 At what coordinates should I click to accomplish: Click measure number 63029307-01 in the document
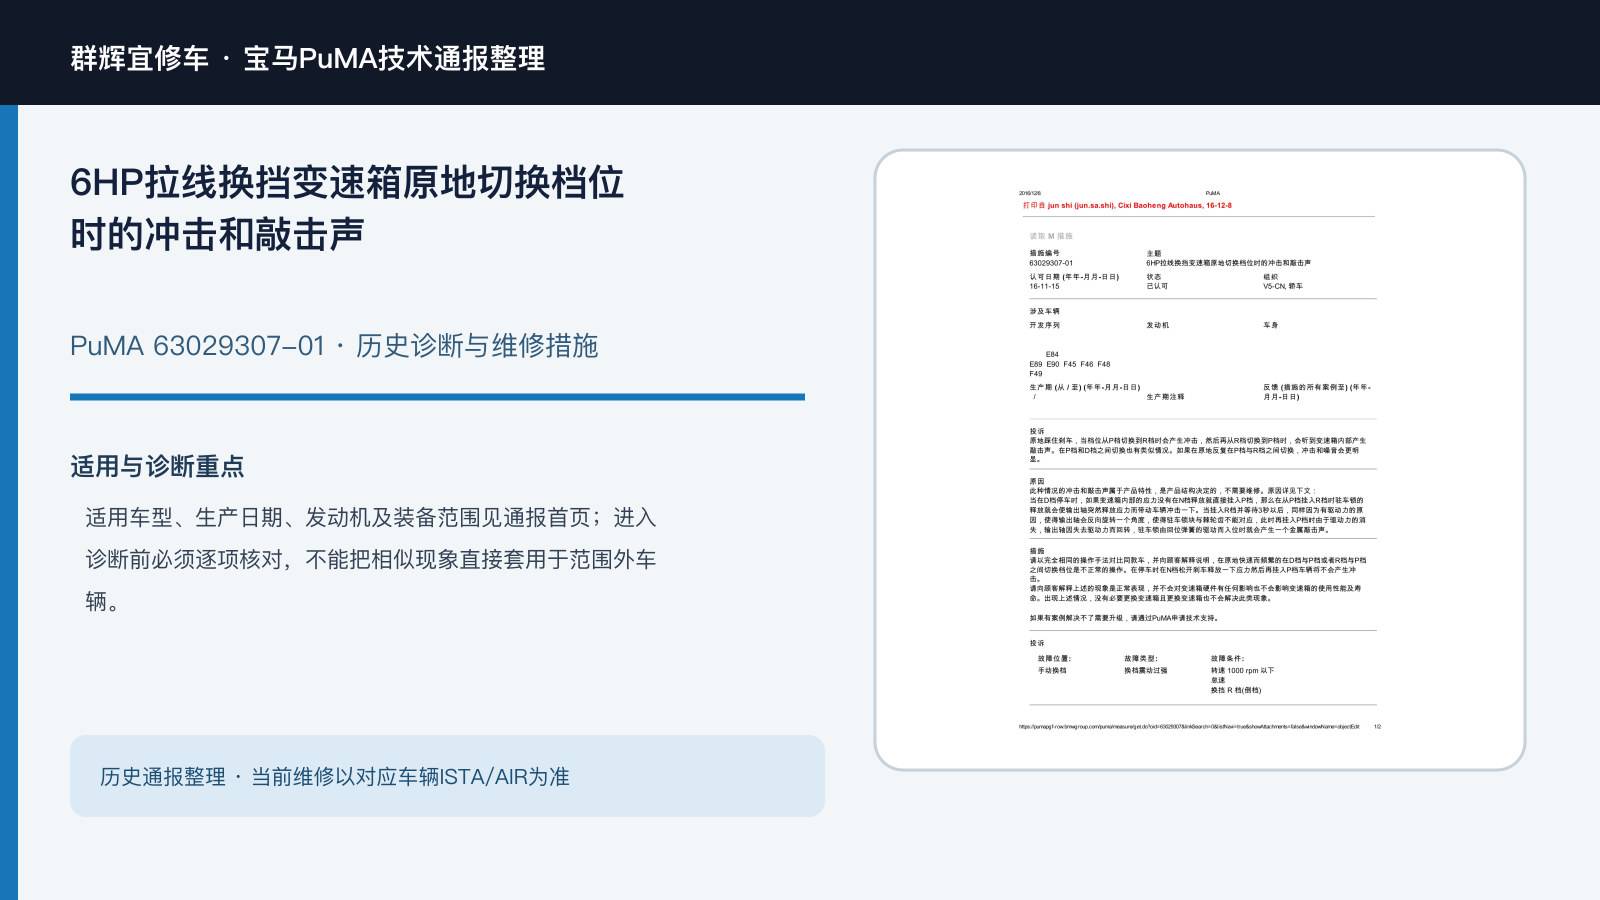[1051, 263]
